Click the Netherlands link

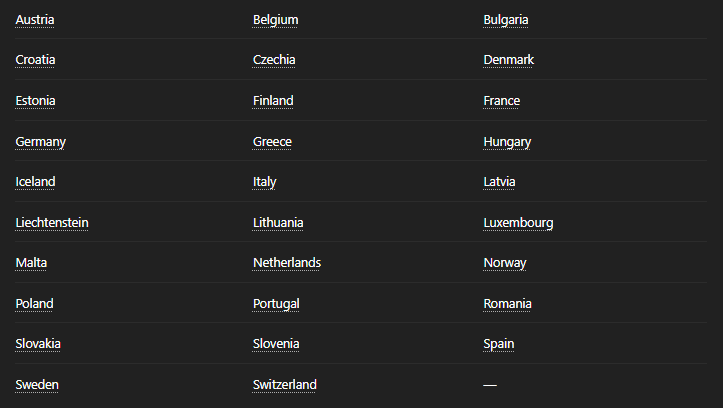tap(287, 263)
